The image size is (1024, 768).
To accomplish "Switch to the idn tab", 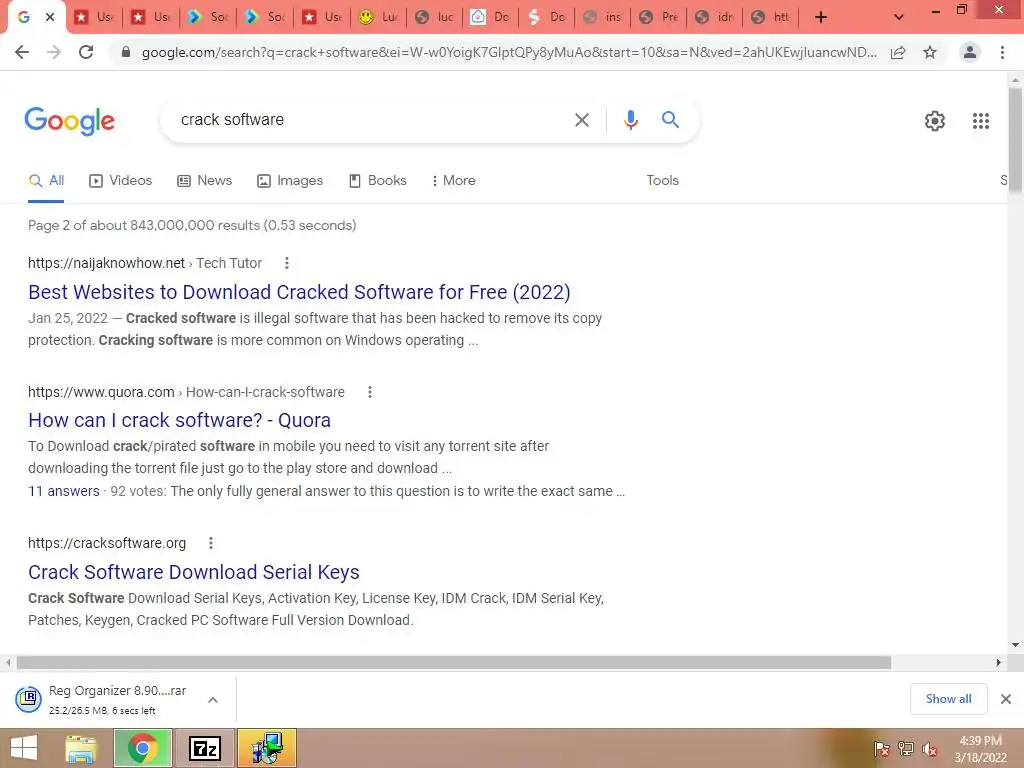I will pyautogui.click(x=714, y=17).
